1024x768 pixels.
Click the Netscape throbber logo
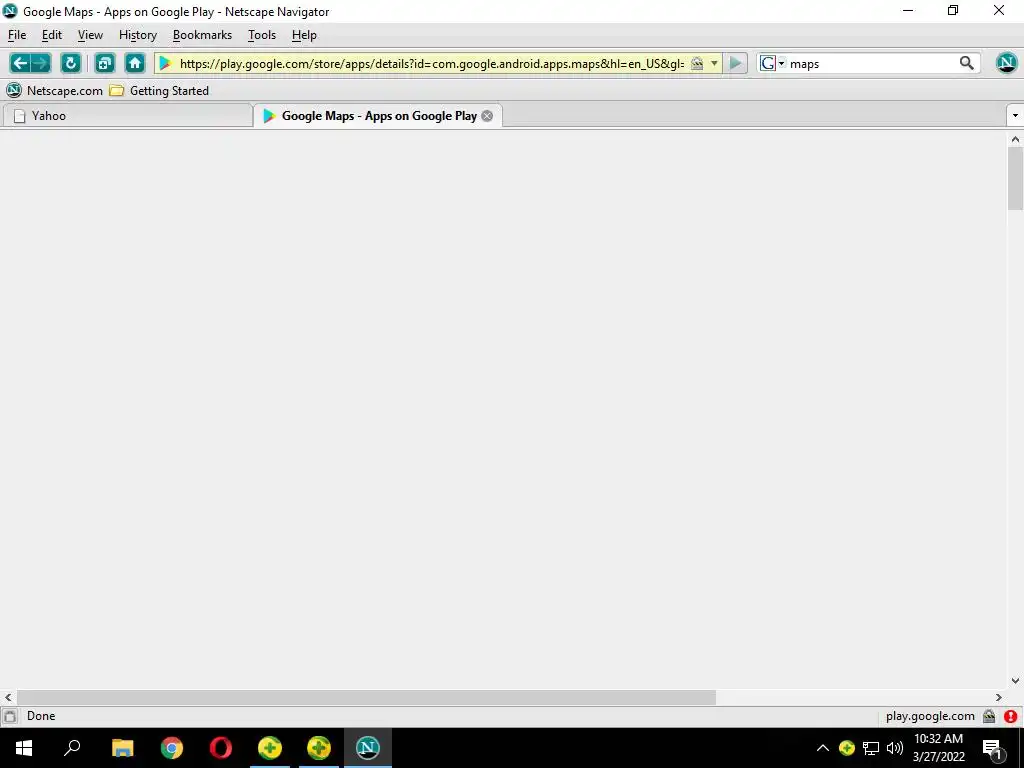point(1006,63)
